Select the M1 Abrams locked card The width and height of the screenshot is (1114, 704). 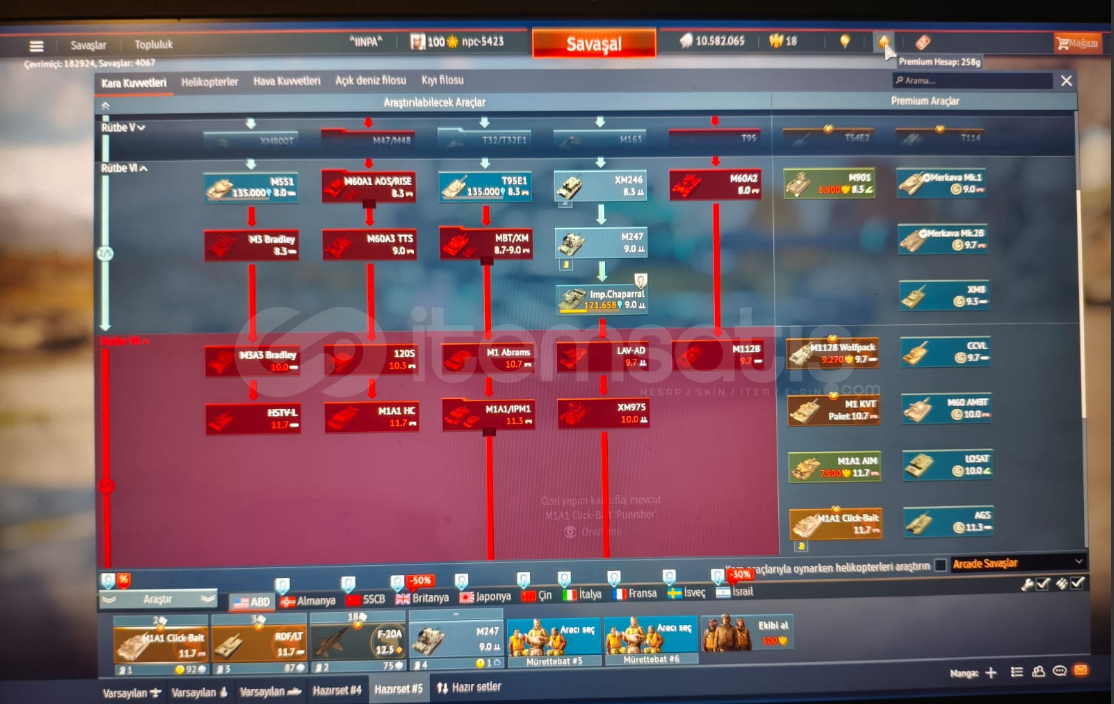488,357
